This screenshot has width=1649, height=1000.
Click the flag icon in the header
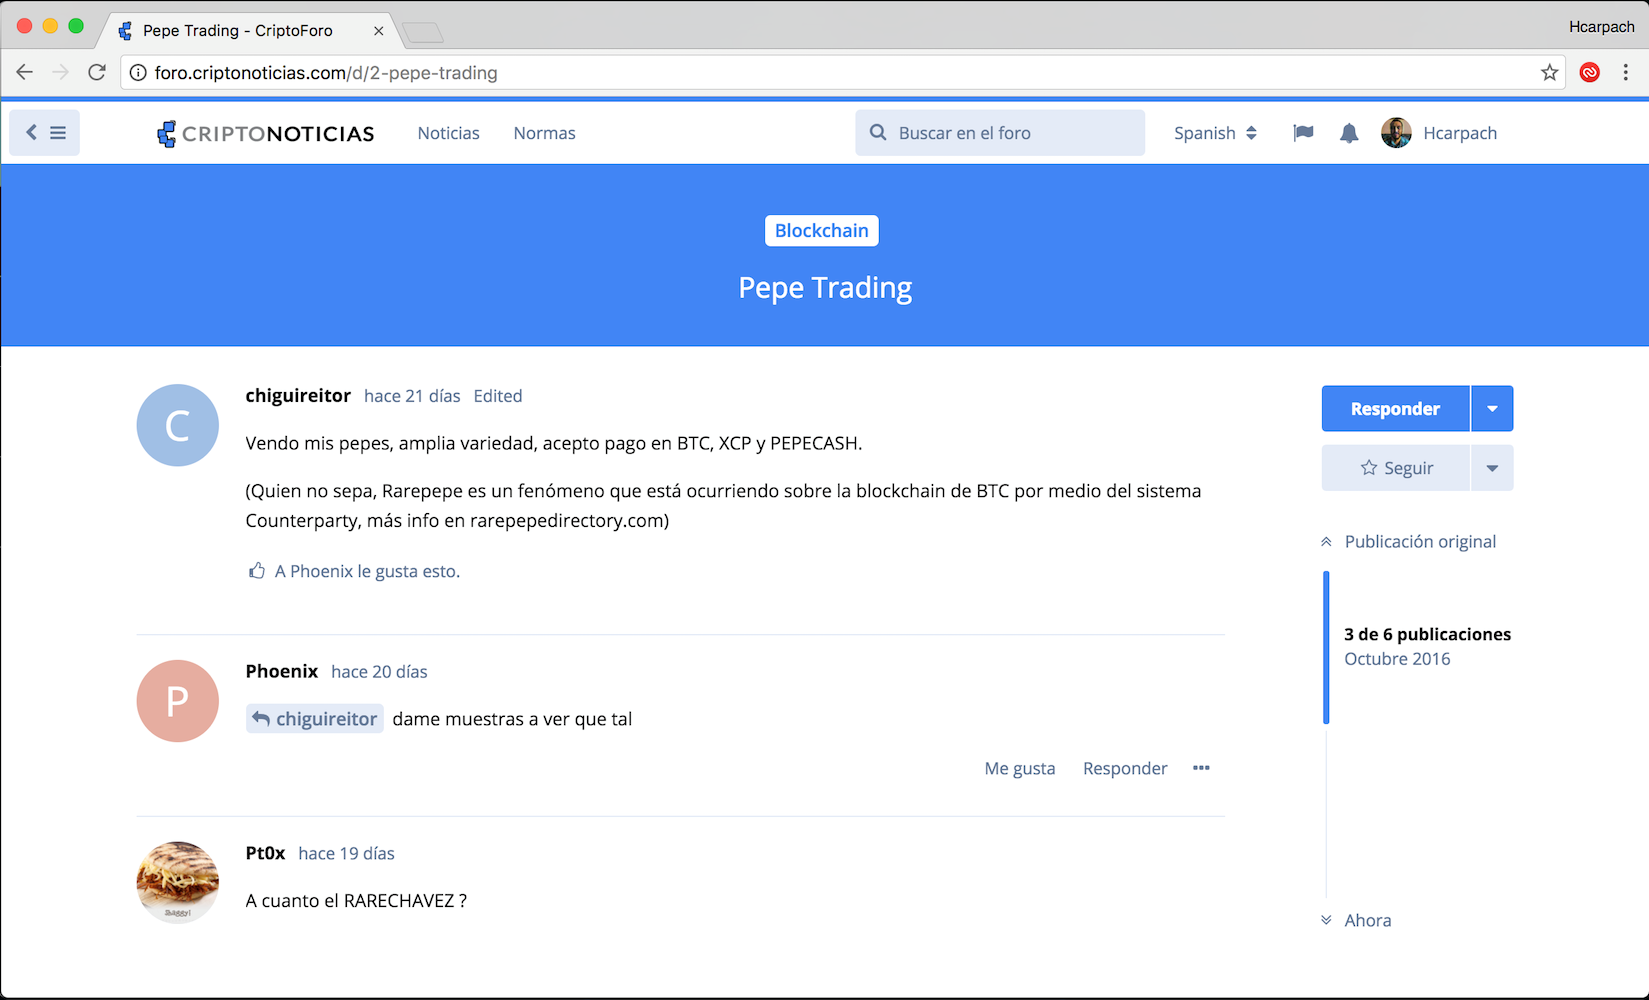pyautogui.click(x=1302, y=133)
